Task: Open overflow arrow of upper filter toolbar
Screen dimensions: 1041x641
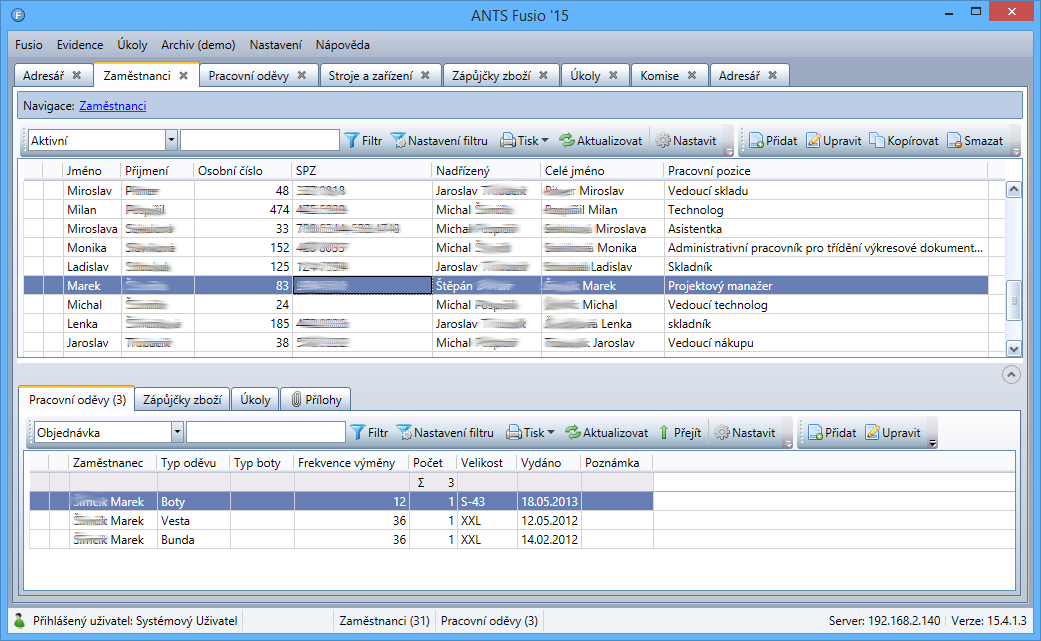Action: [729, 152]
